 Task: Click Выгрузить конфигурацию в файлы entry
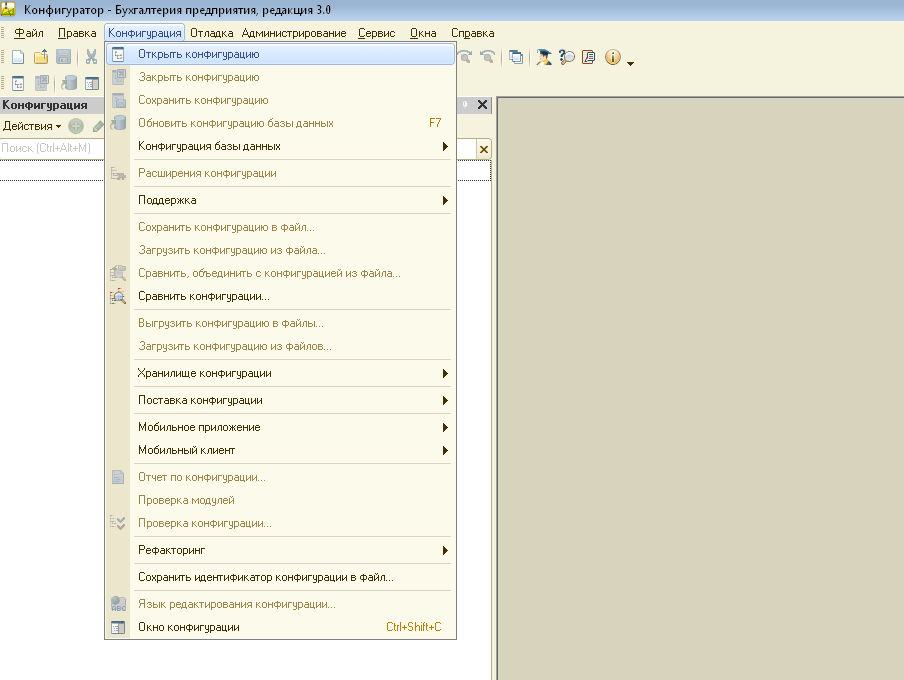point(280,324)
